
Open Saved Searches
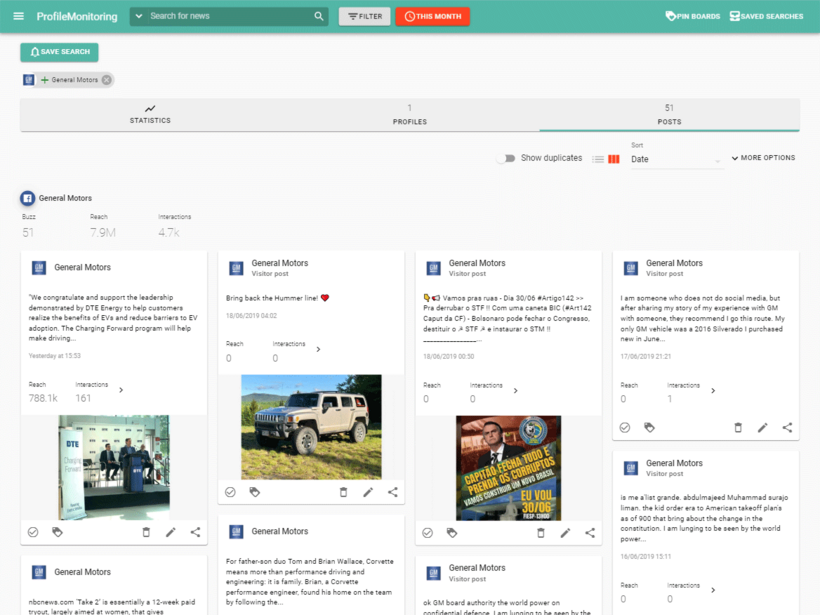tap(767, 16)
